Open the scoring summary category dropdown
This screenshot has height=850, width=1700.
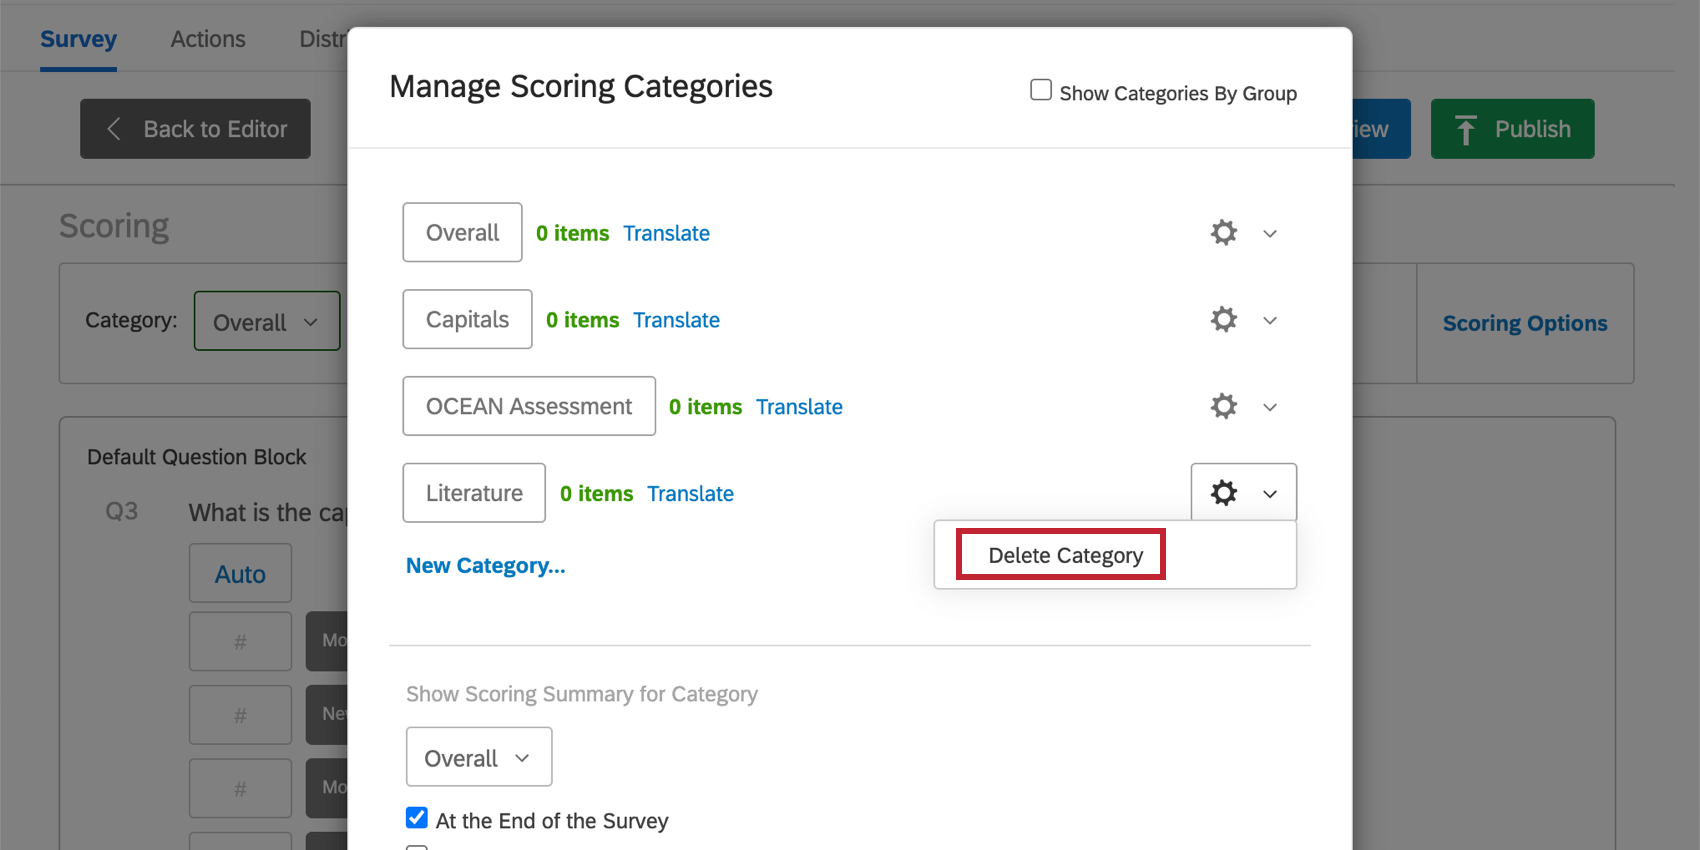[478, 757]
